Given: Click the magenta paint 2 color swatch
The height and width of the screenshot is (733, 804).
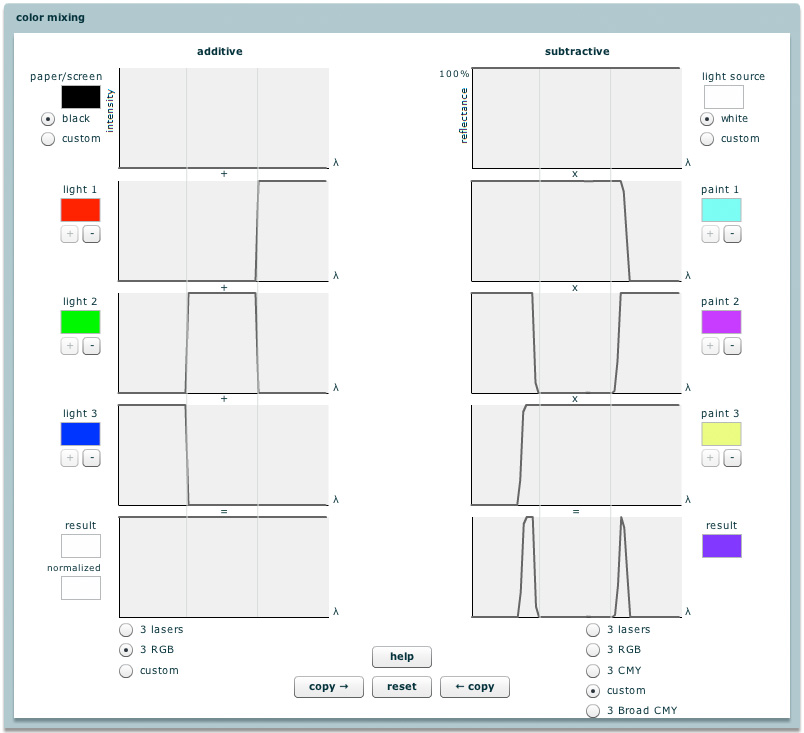Looking at the screenshot, I should coord(722,322).
